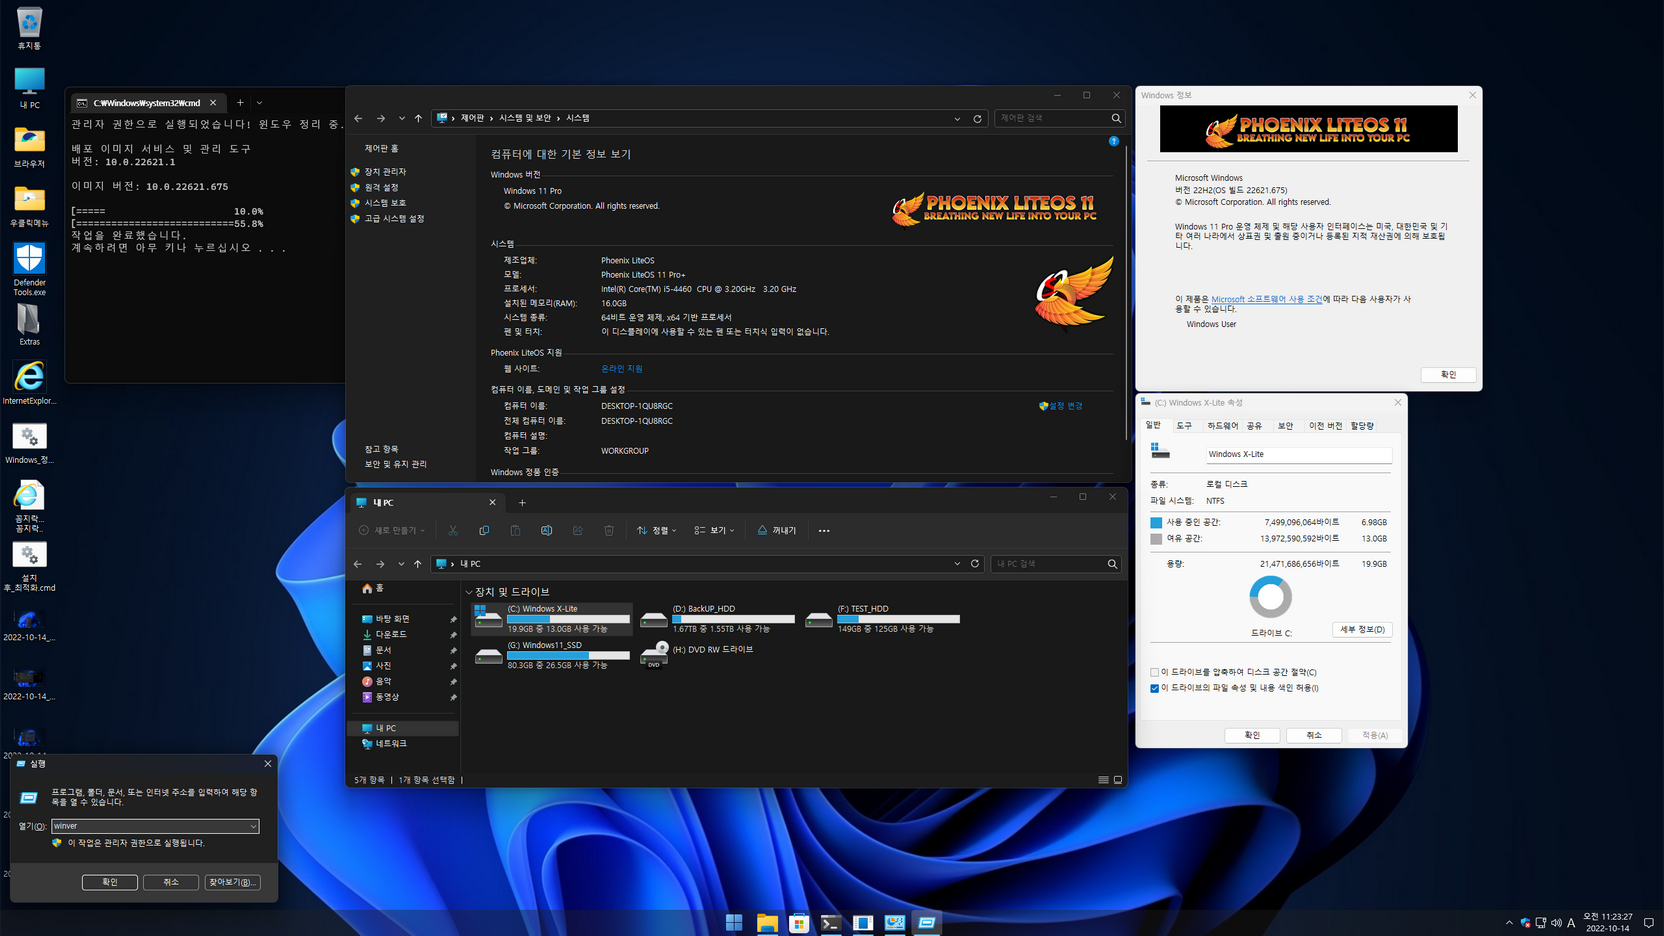
Task: Switch to the 이전 버전 tab in properties dialog
Action: [x=1325, y=426]
